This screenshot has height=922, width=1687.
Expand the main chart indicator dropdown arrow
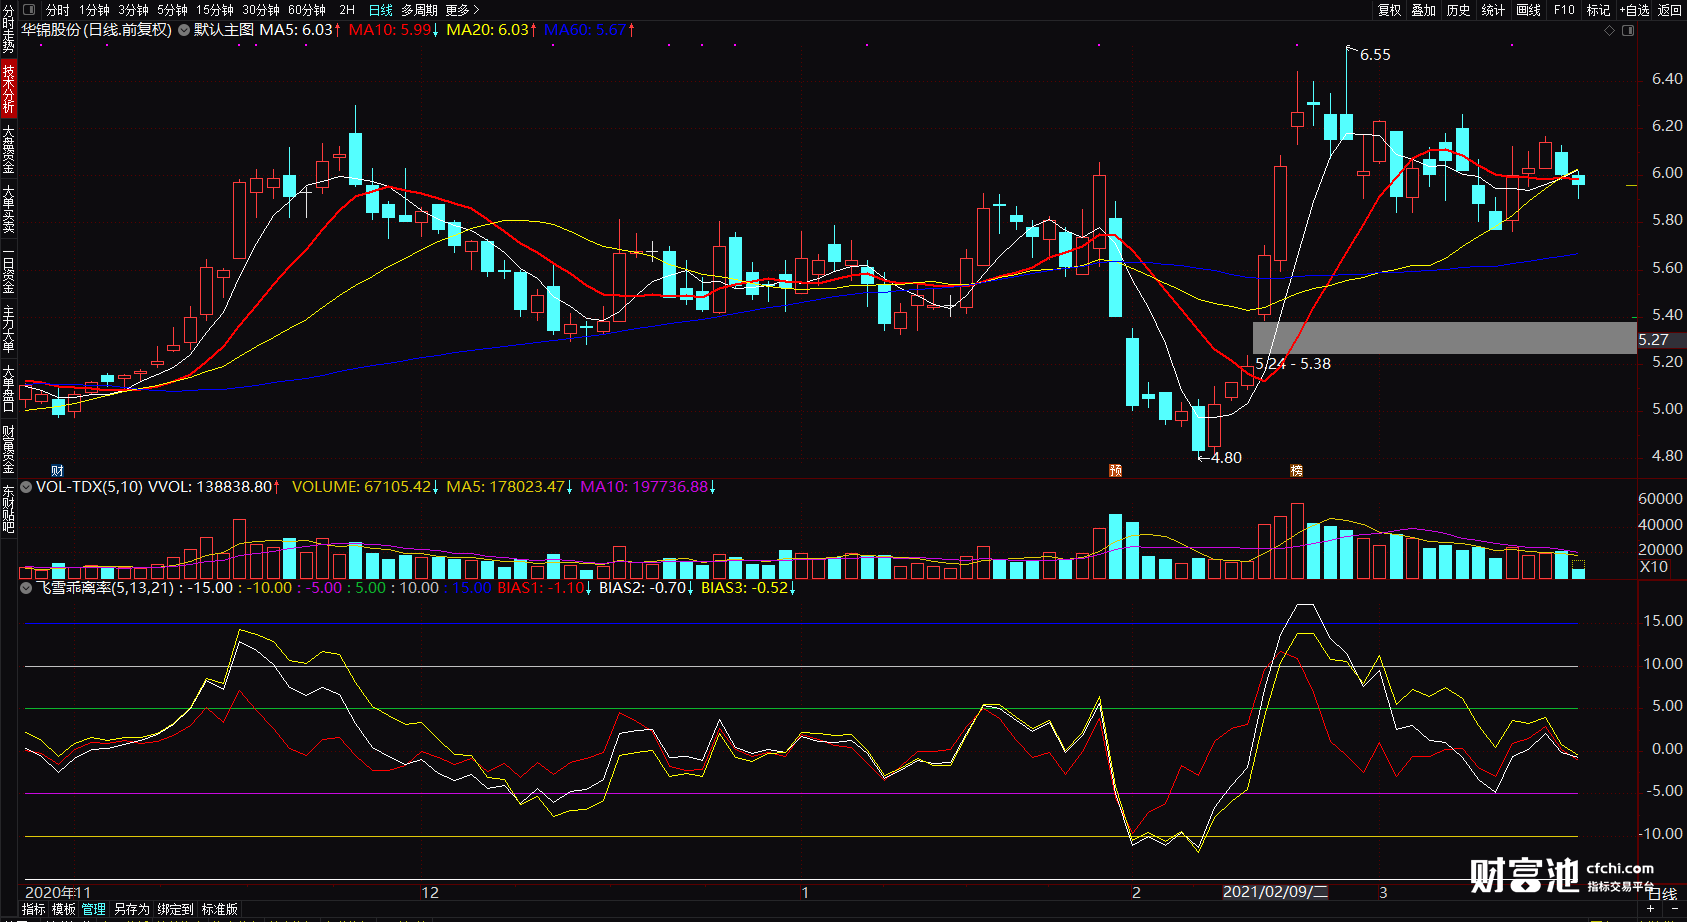pos(184,30)
